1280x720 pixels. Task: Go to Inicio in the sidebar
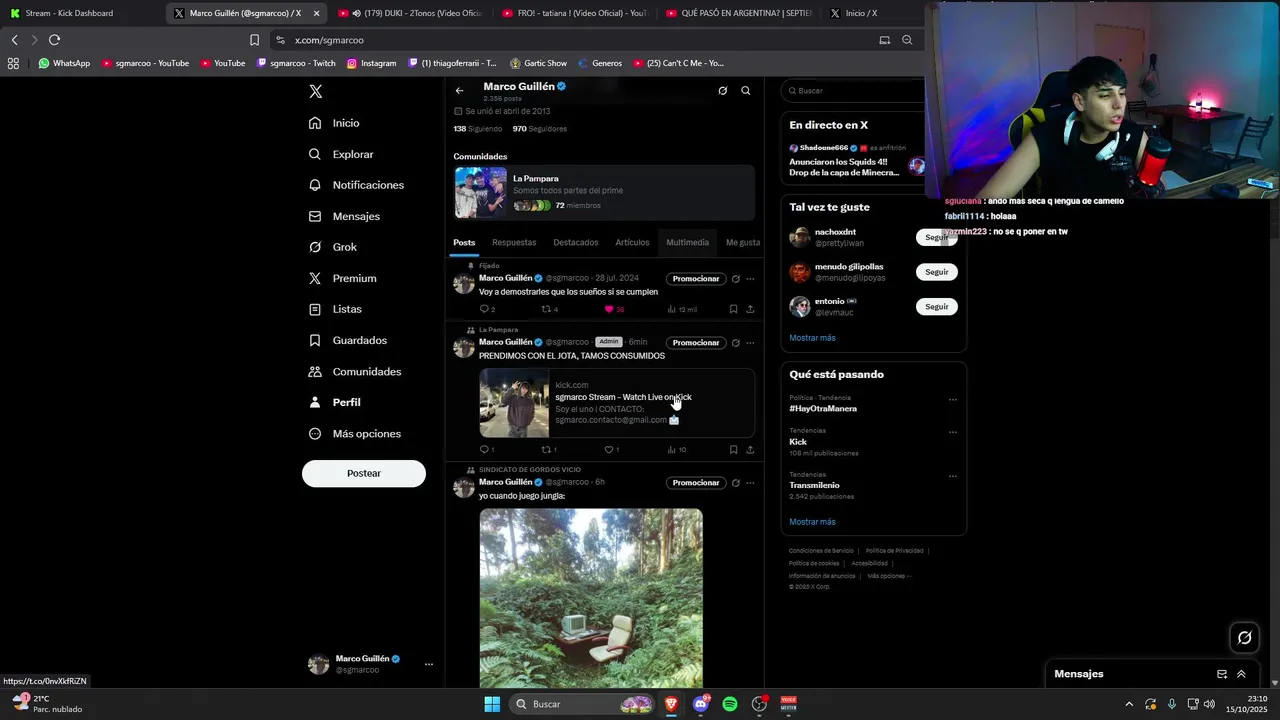(335, 123)
